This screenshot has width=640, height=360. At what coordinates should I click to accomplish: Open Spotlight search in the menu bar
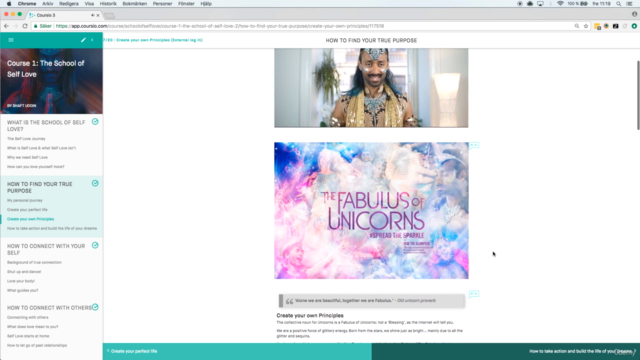tap(619, 4)
